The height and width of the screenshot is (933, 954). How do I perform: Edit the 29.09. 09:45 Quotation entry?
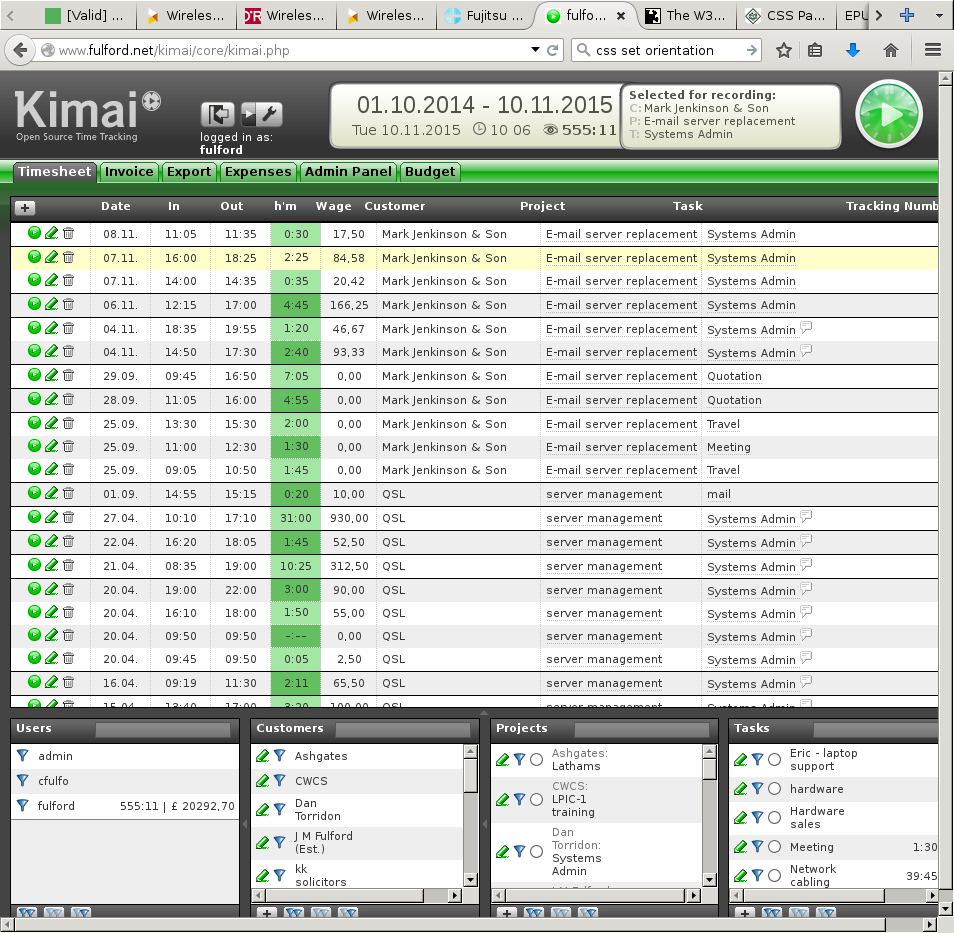pyautogui.click(x=52, y=375)
